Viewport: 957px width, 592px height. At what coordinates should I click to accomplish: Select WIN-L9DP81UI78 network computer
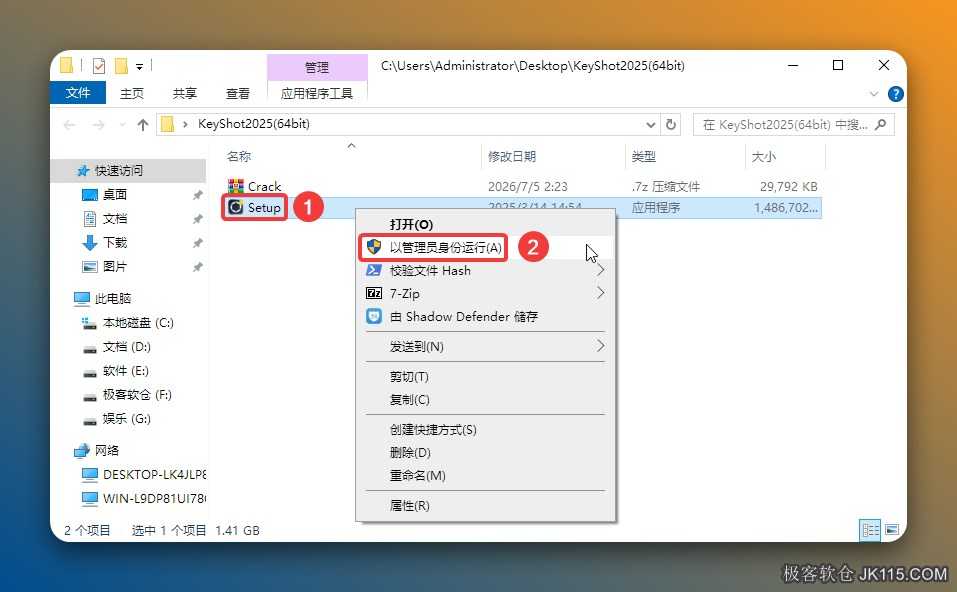154,499
